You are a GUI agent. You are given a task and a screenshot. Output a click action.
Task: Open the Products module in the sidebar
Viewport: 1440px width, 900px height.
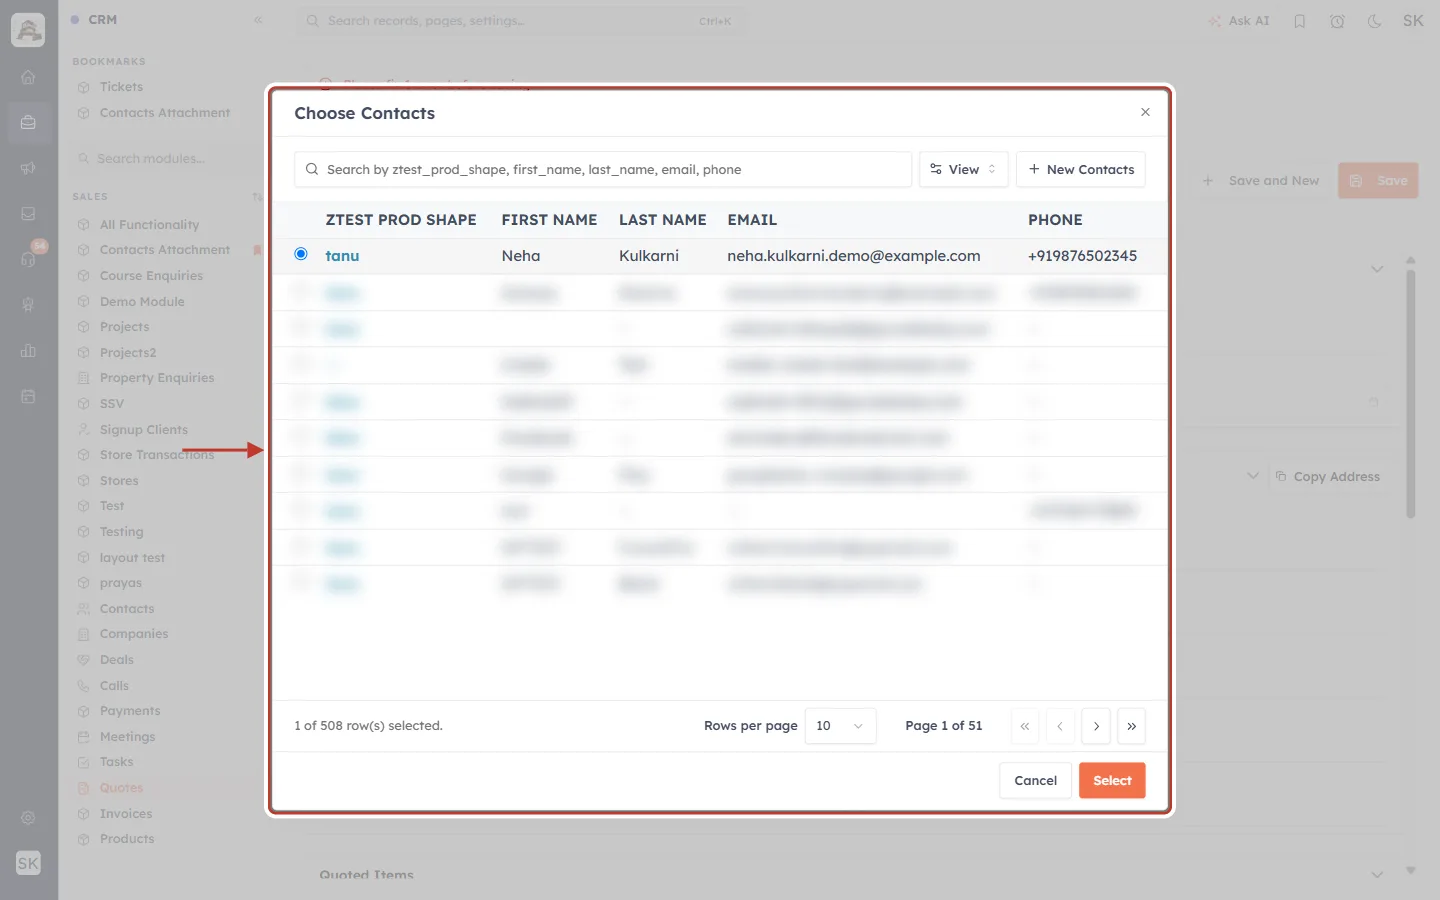127,839
